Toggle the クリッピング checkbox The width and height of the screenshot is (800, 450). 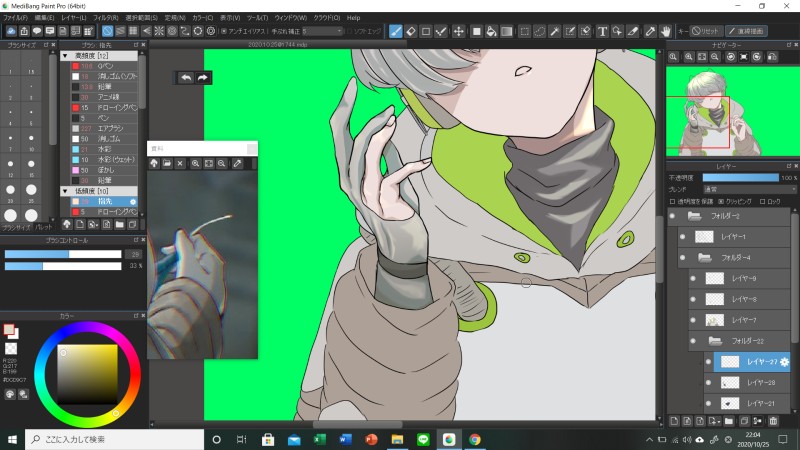click(x=720, y=202)
